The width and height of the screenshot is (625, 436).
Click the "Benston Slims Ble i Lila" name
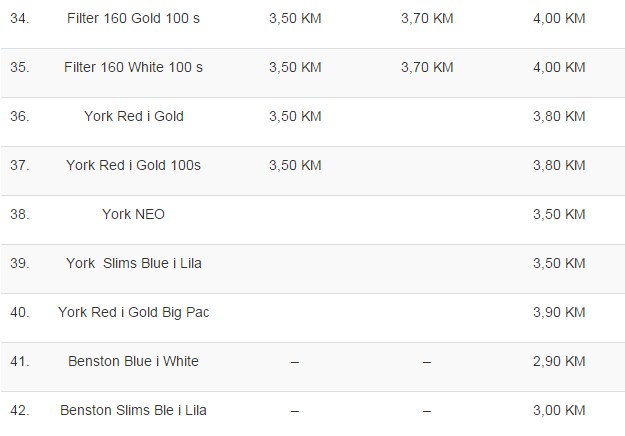tap(134, 410)
